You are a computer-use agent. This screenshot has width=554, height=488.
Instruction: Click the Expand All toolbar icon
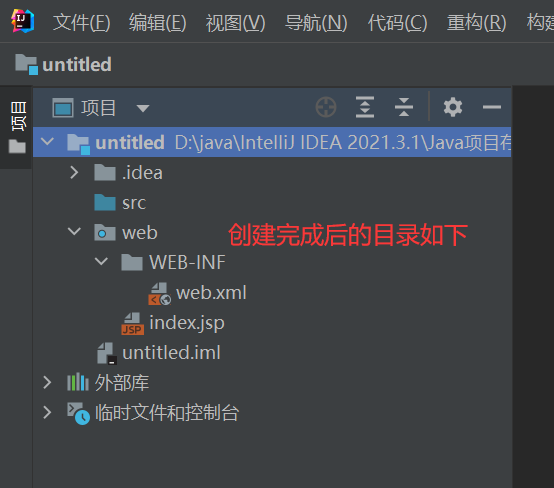[365, 107]
